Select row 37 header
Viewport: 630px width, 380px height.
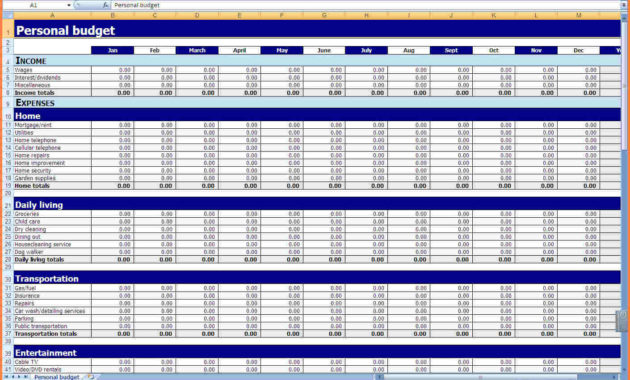8,334
